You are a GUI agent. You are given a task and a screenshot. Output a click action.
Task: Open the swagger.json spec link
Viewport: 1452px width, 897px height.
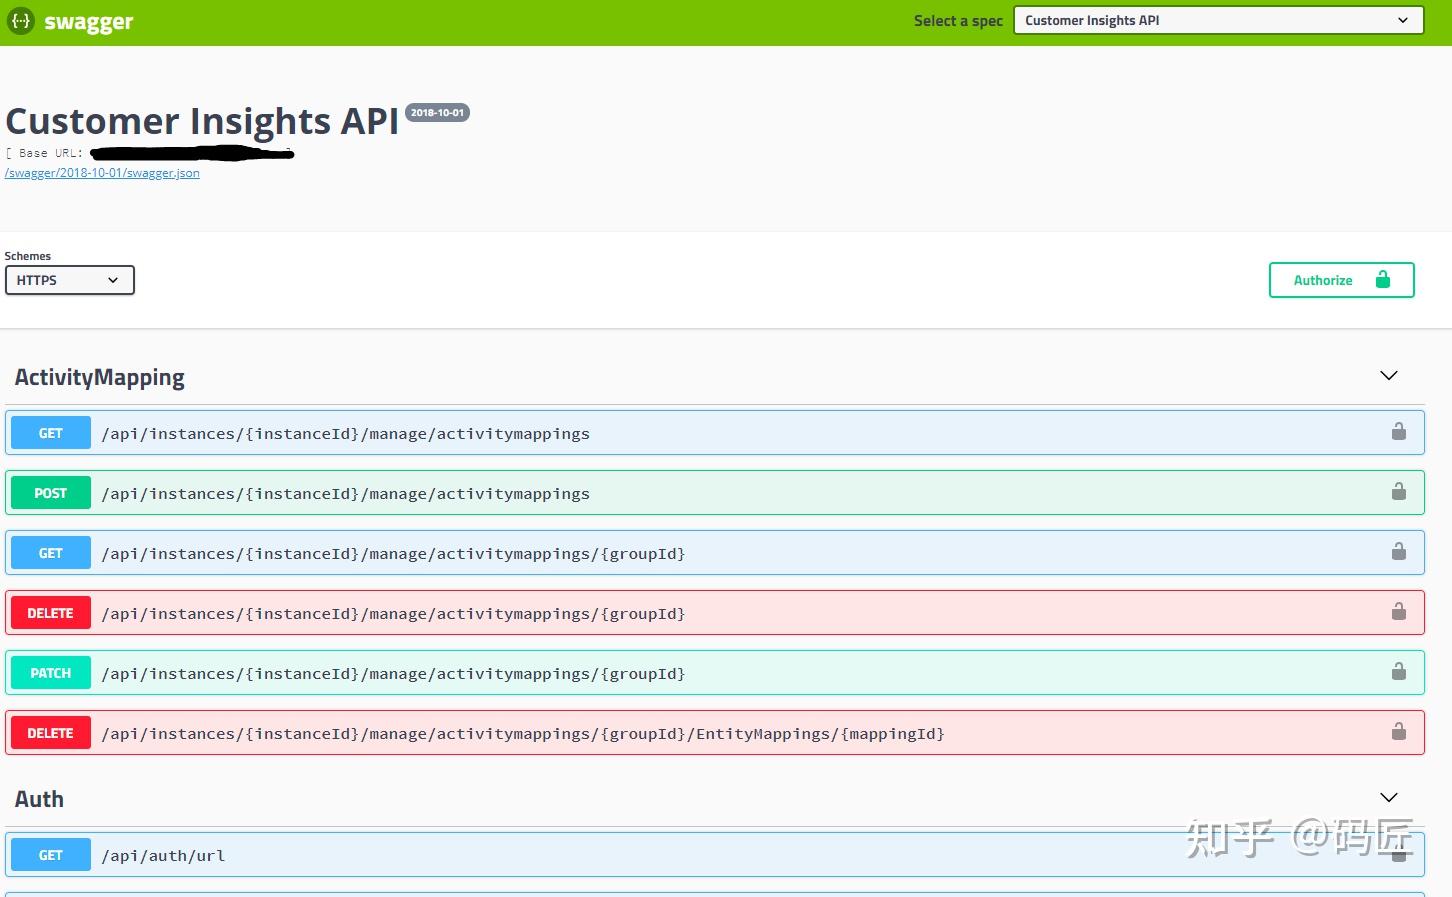[101, 172]
